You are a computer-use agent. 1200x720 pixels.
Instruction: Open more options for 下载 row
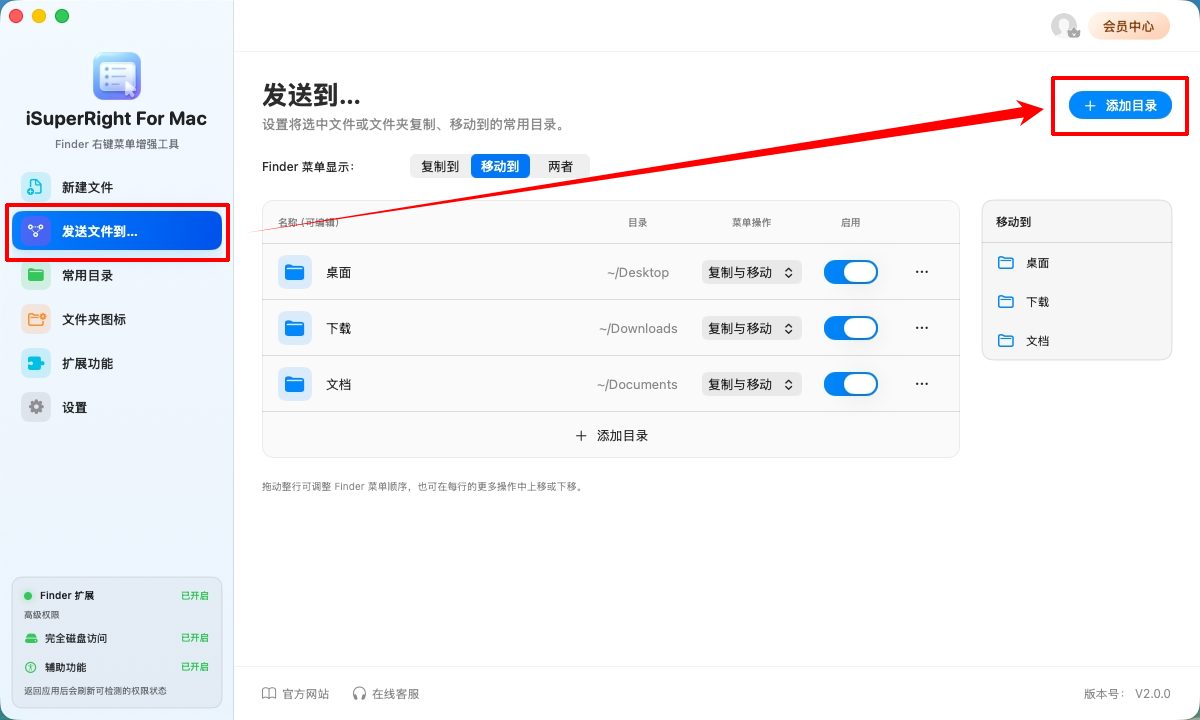pyautogui.click(x=922, y=328)
